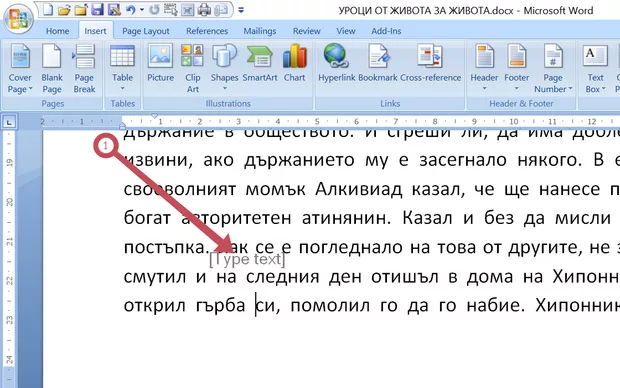Click the first line indent marker on ruler
The height and width of the screenshot is (388, 620).
click(155, 116)
